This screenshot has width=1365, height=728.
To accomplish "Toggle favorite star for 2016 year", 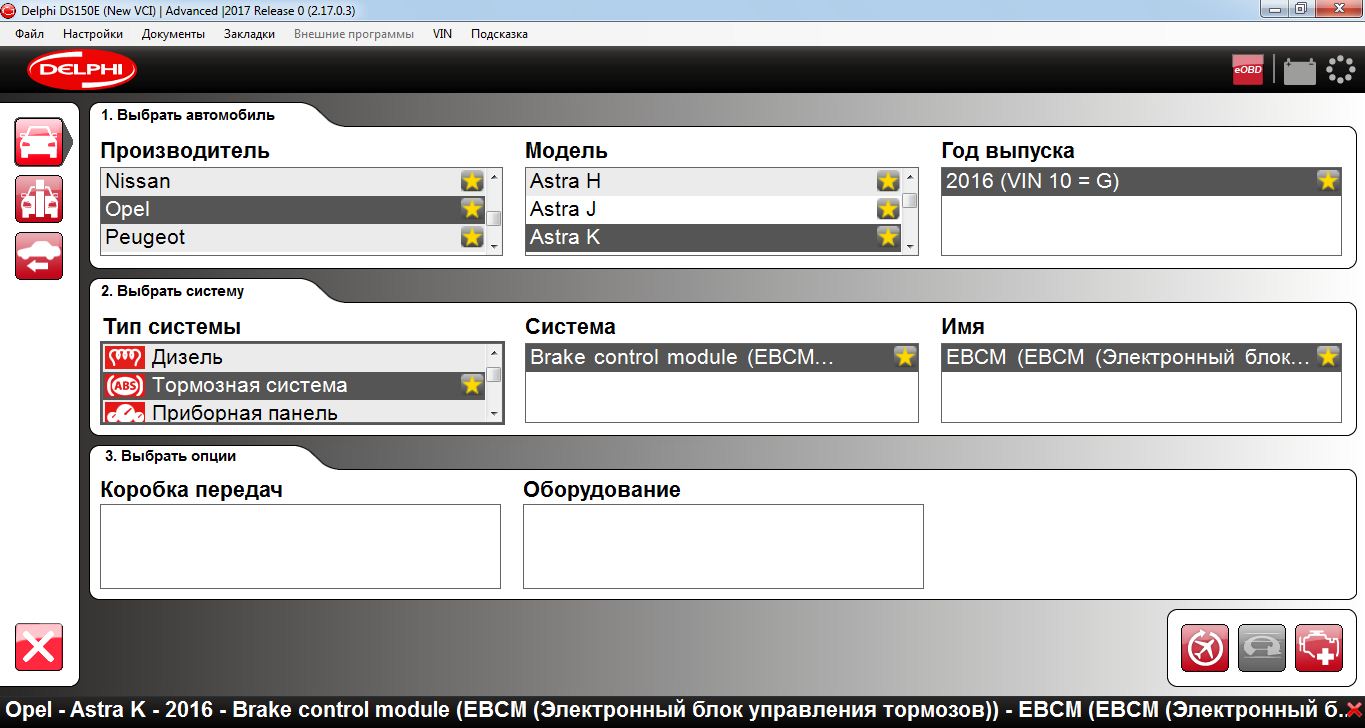I will click(x=1328, y=181).
